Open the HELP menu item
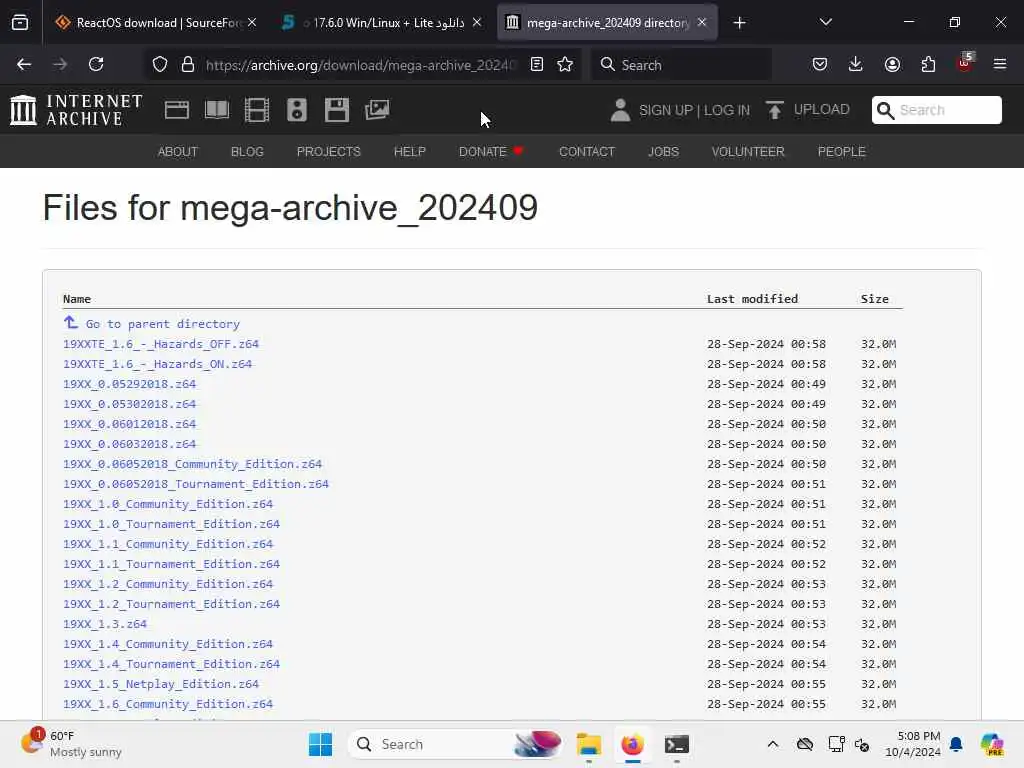The height and width of the screenshot is (768, 1024). click(409, 152)
